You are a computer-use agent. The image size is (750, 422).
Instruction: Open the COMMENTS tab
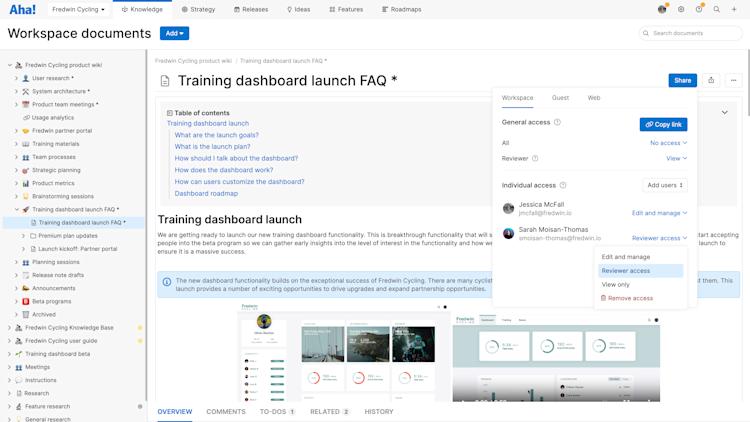[226, 411]
